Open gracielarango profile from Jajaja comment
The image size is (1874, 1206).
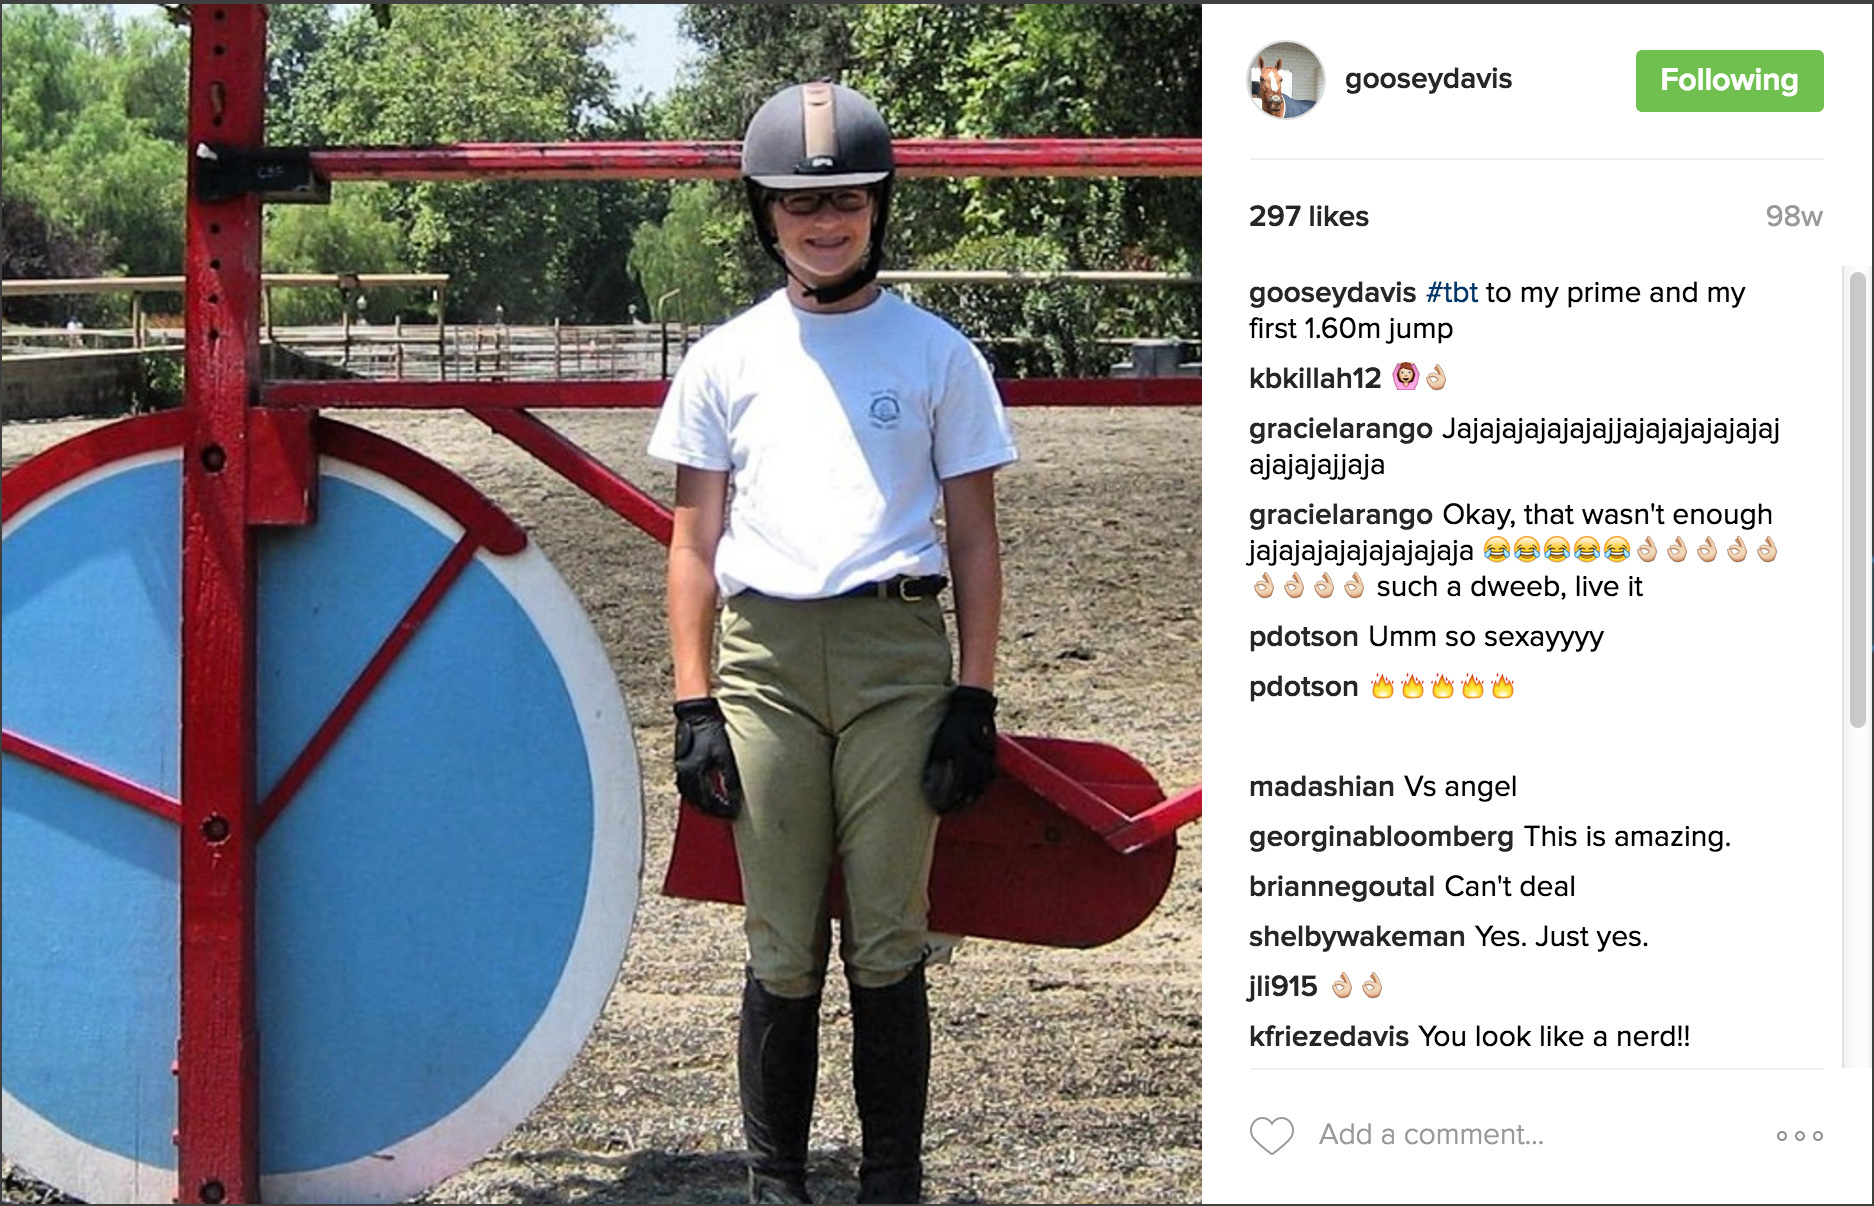coord(1341,429)
